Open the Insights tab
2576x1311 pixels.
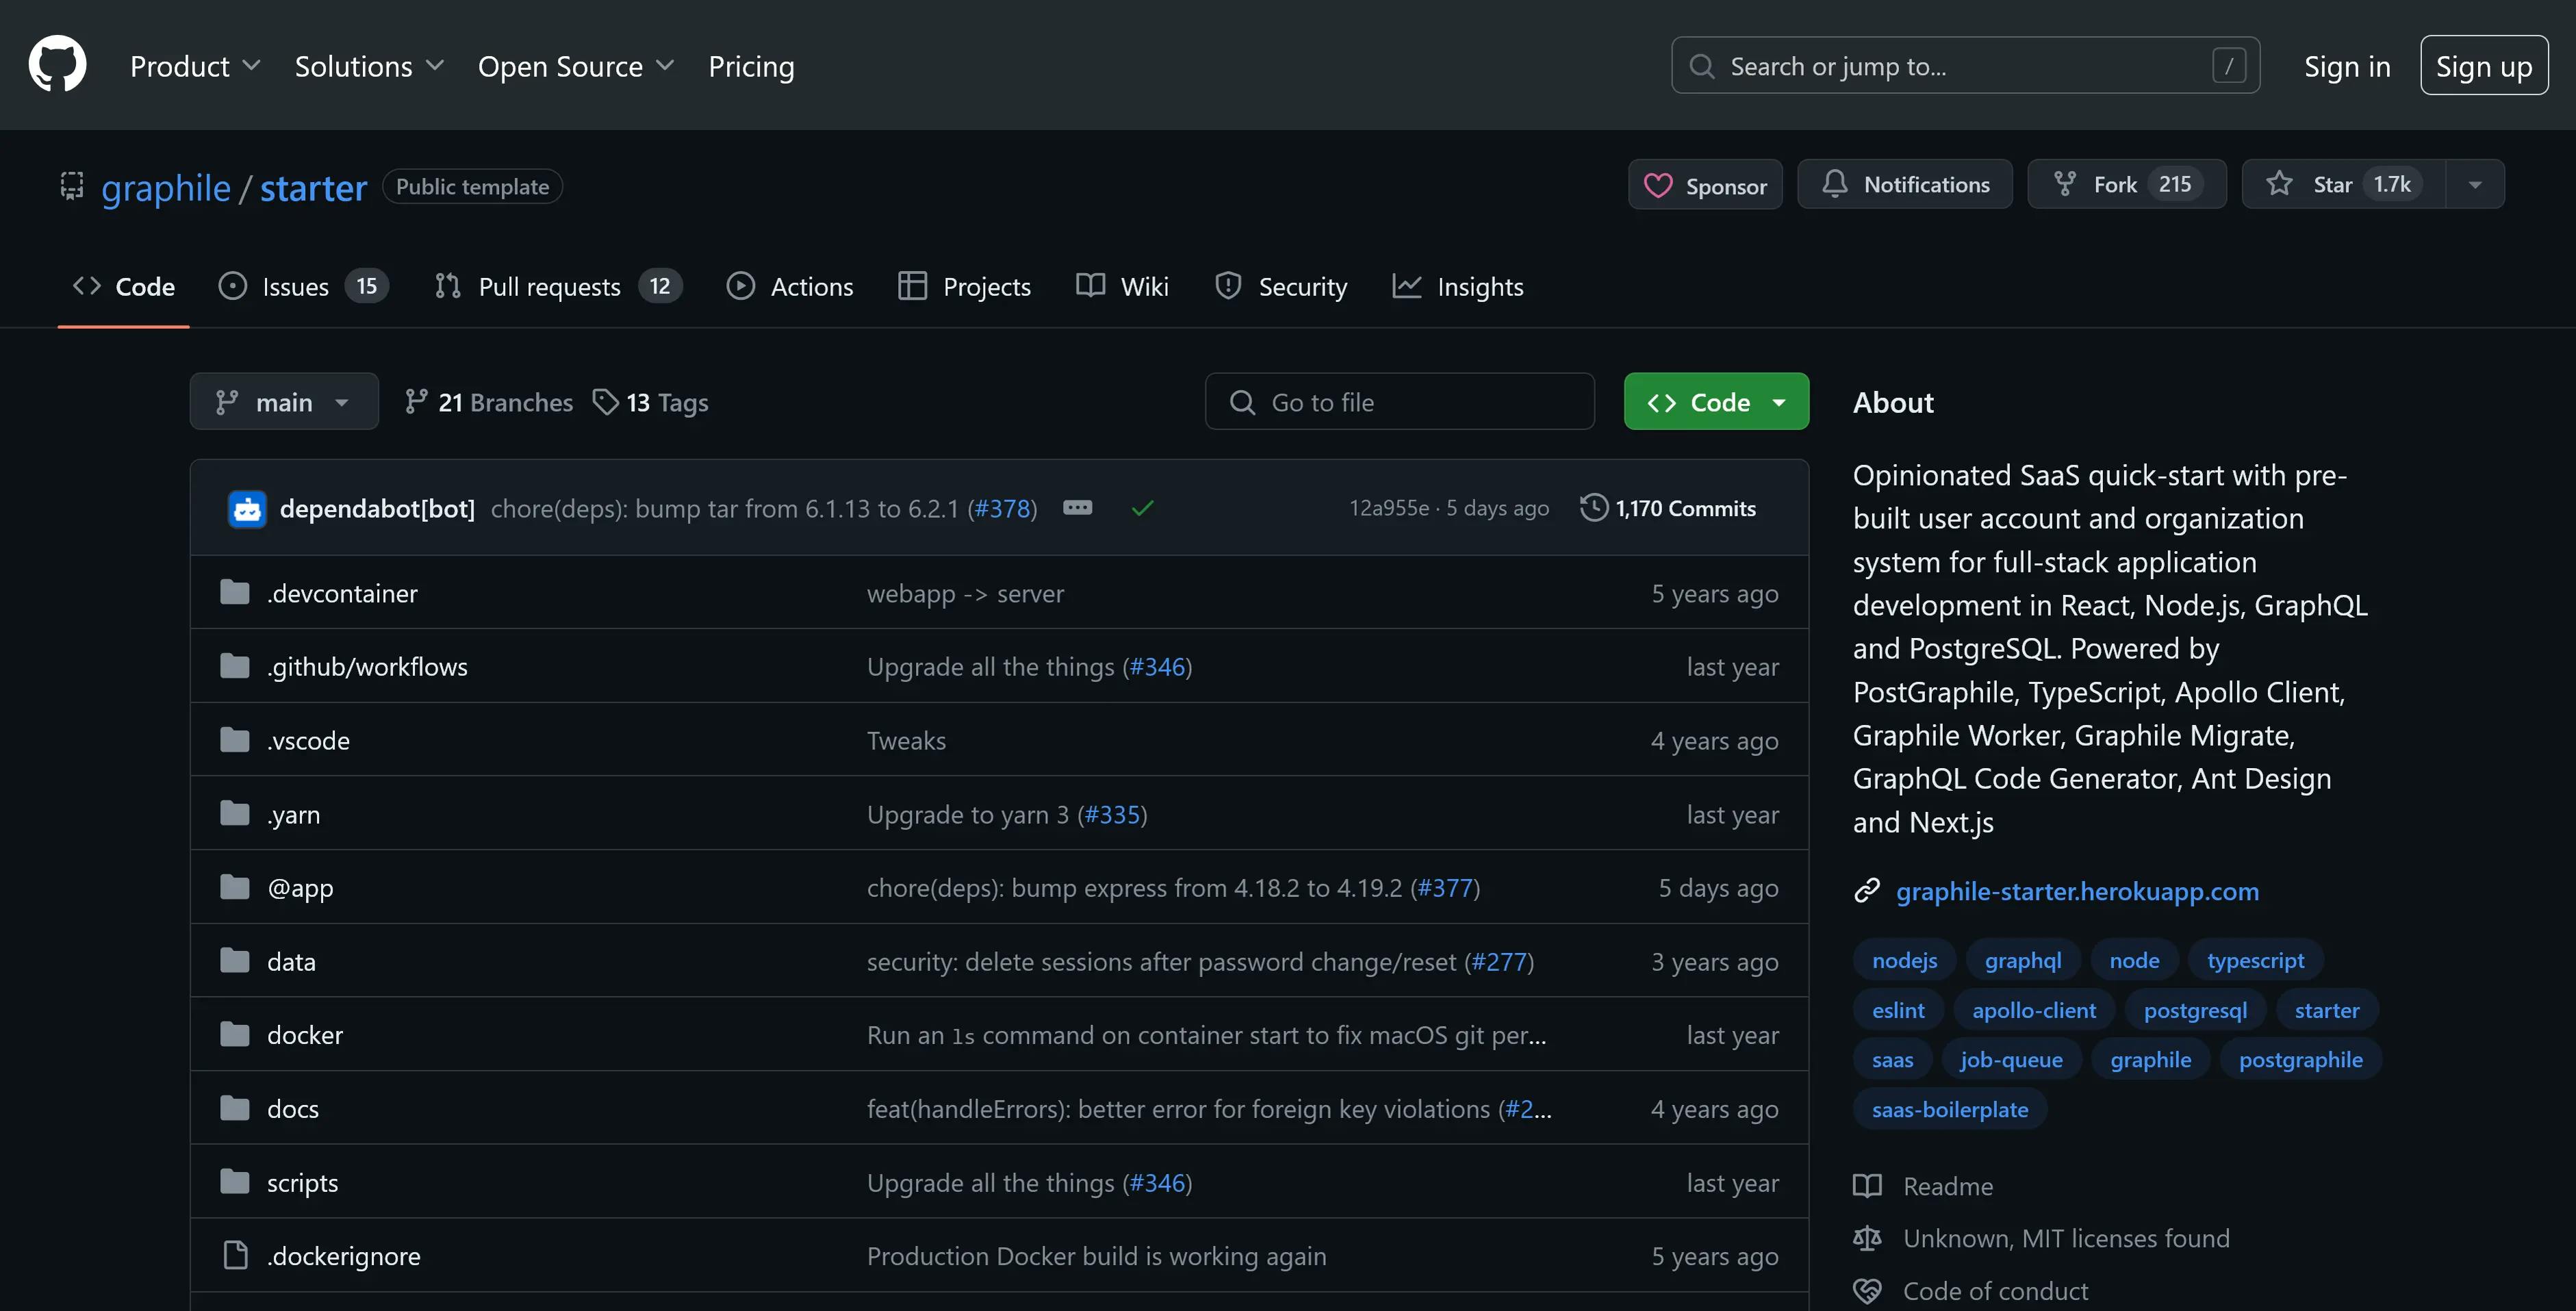pos(1457,287)
